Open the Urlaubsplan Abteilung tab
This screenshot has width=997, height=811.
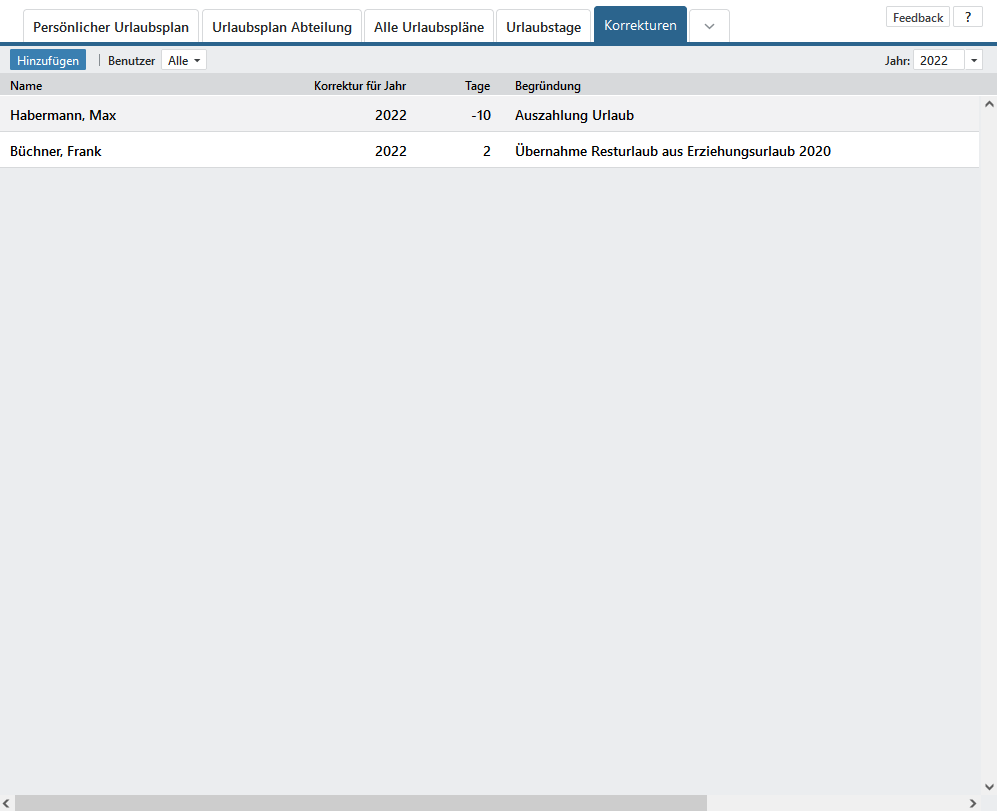pyautogui.click(x=282, y=27)
